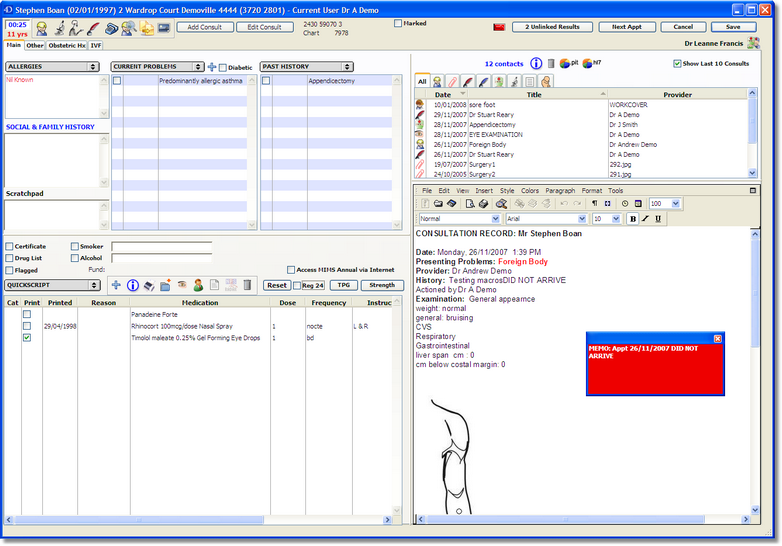
Task: Open the CURRENT PROBLEMS dropdown
Action: pos(158,66)
